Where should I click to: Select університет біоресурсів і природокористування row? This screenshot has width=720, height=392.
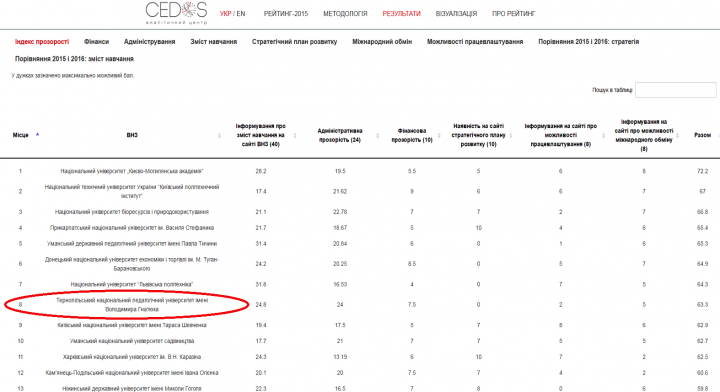(132, 212)
